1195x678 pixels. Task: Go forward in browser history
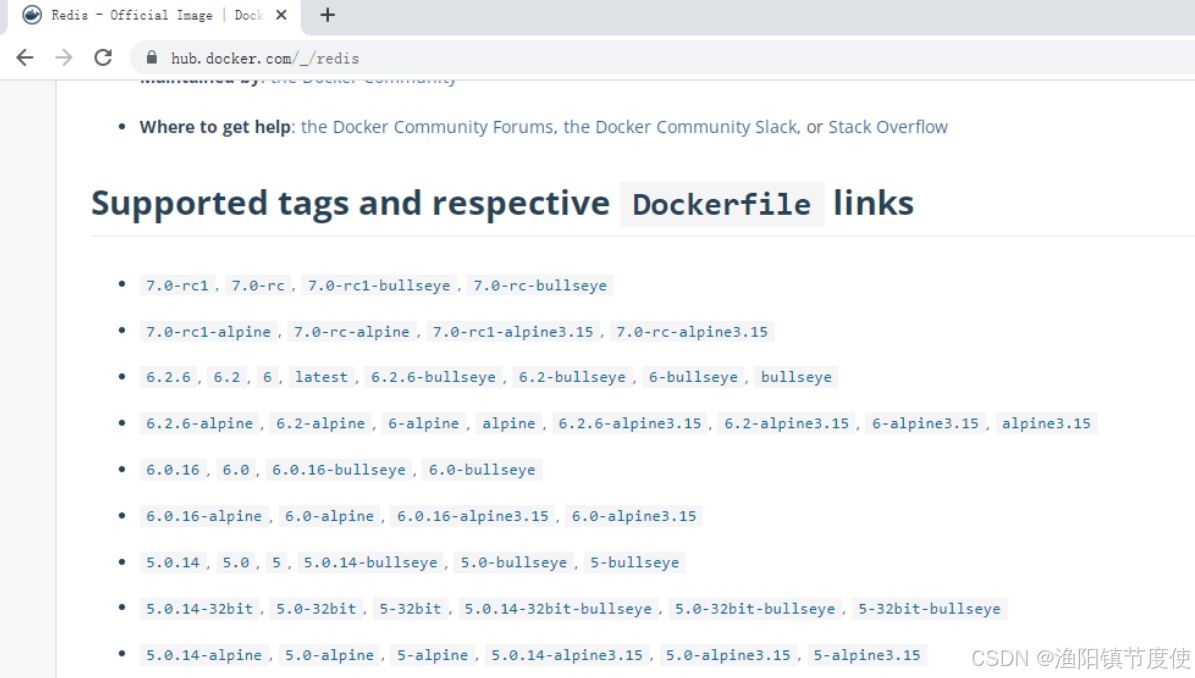(x=64, y=58)
